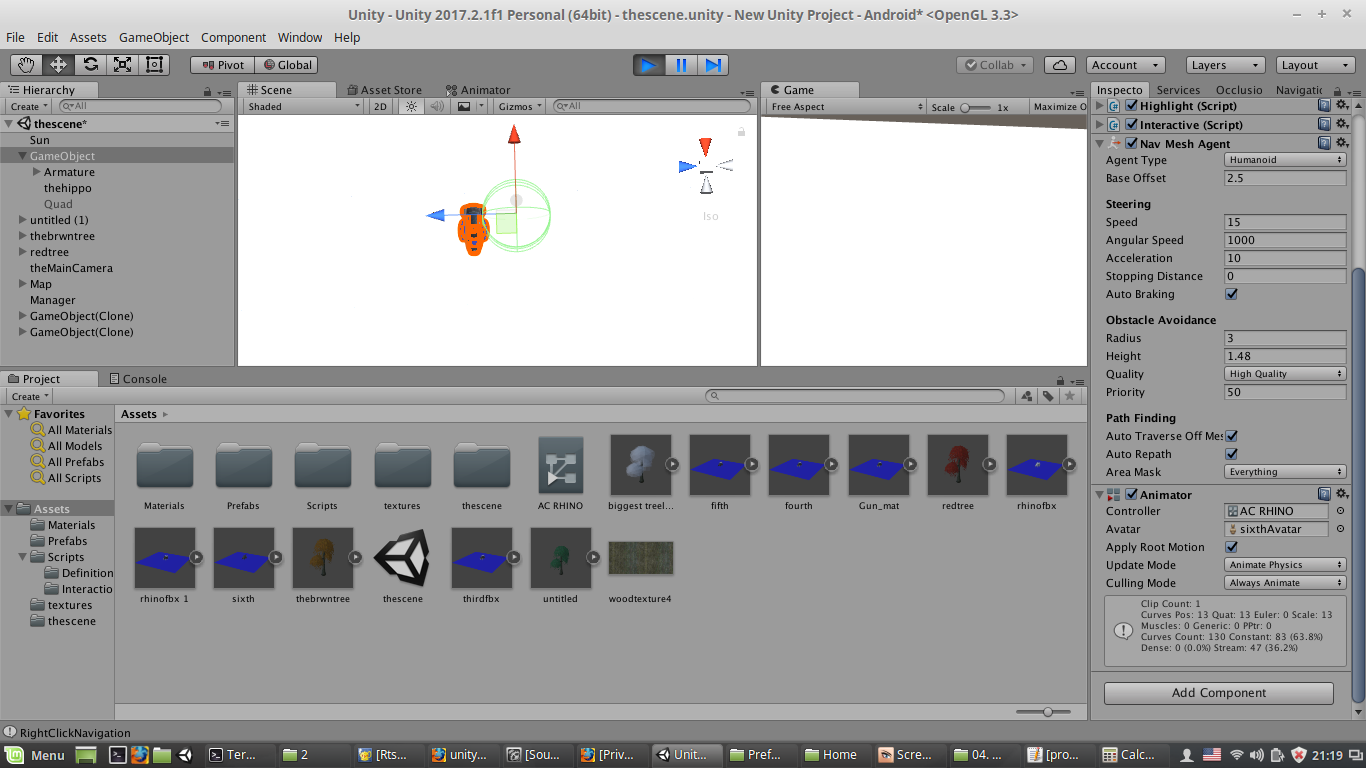Open Shaded draw mode dropdown
Screen dimensions: 1366x768
[x=304, y=106]
